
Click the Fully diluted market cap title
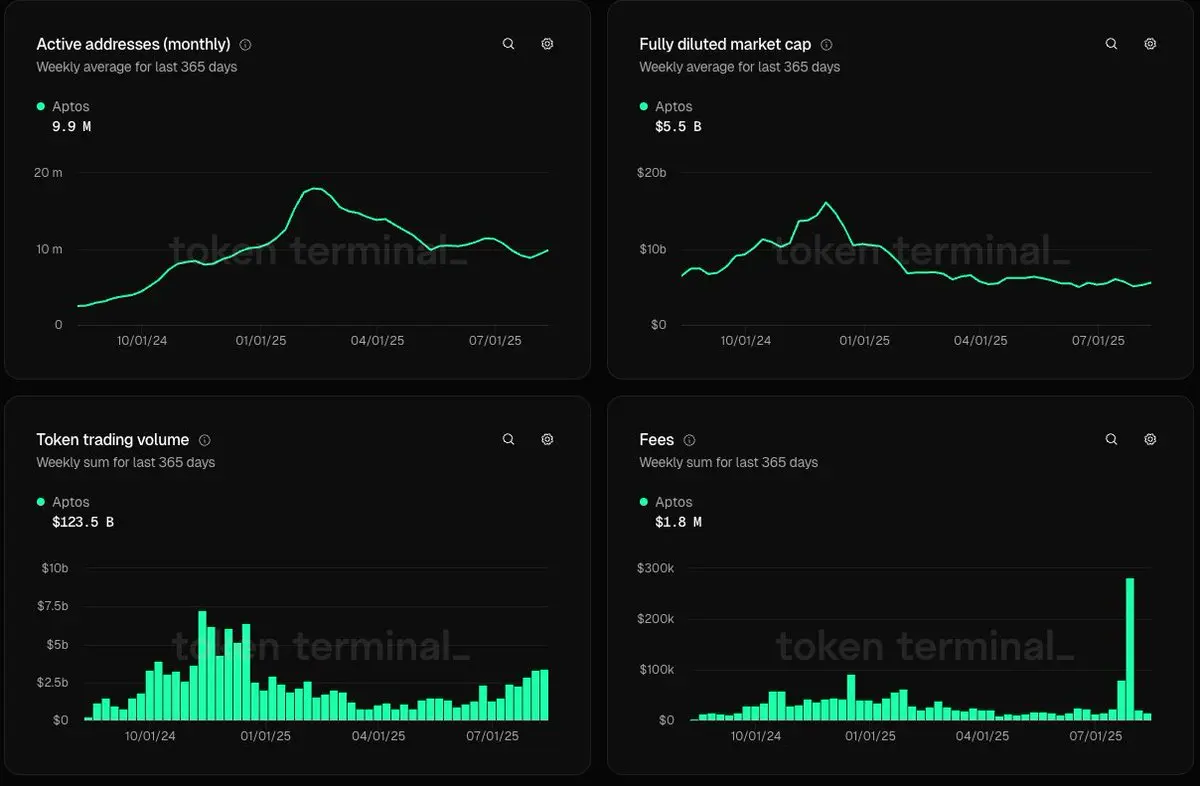[725, 44]
